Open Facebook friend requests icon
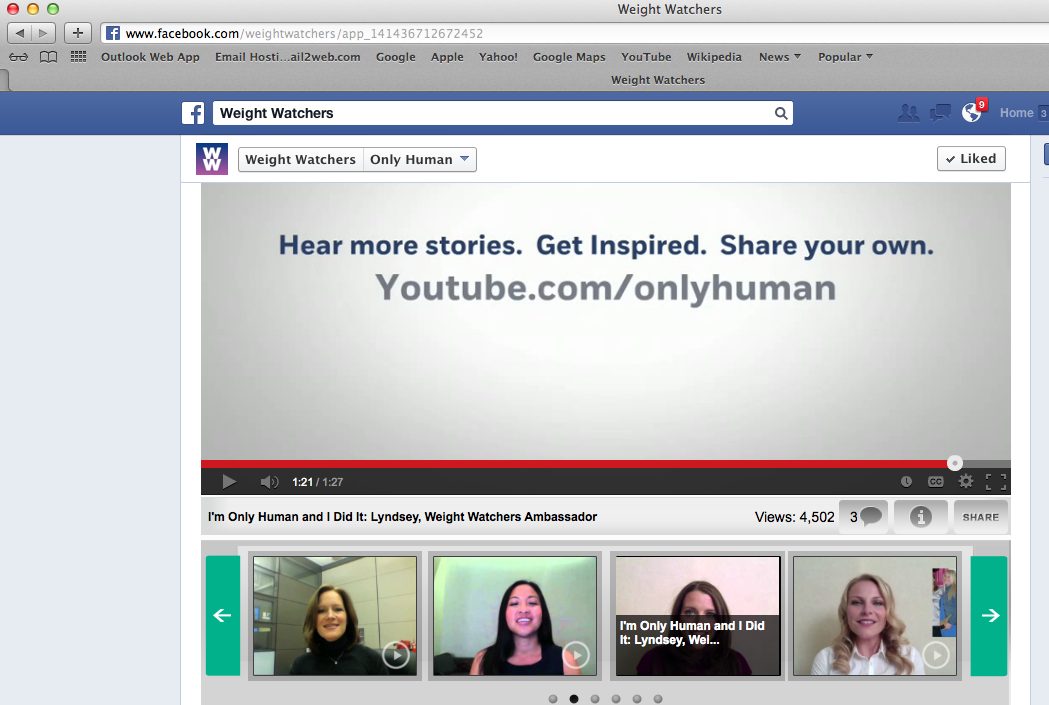The image size is (1049, 705). 908,113
